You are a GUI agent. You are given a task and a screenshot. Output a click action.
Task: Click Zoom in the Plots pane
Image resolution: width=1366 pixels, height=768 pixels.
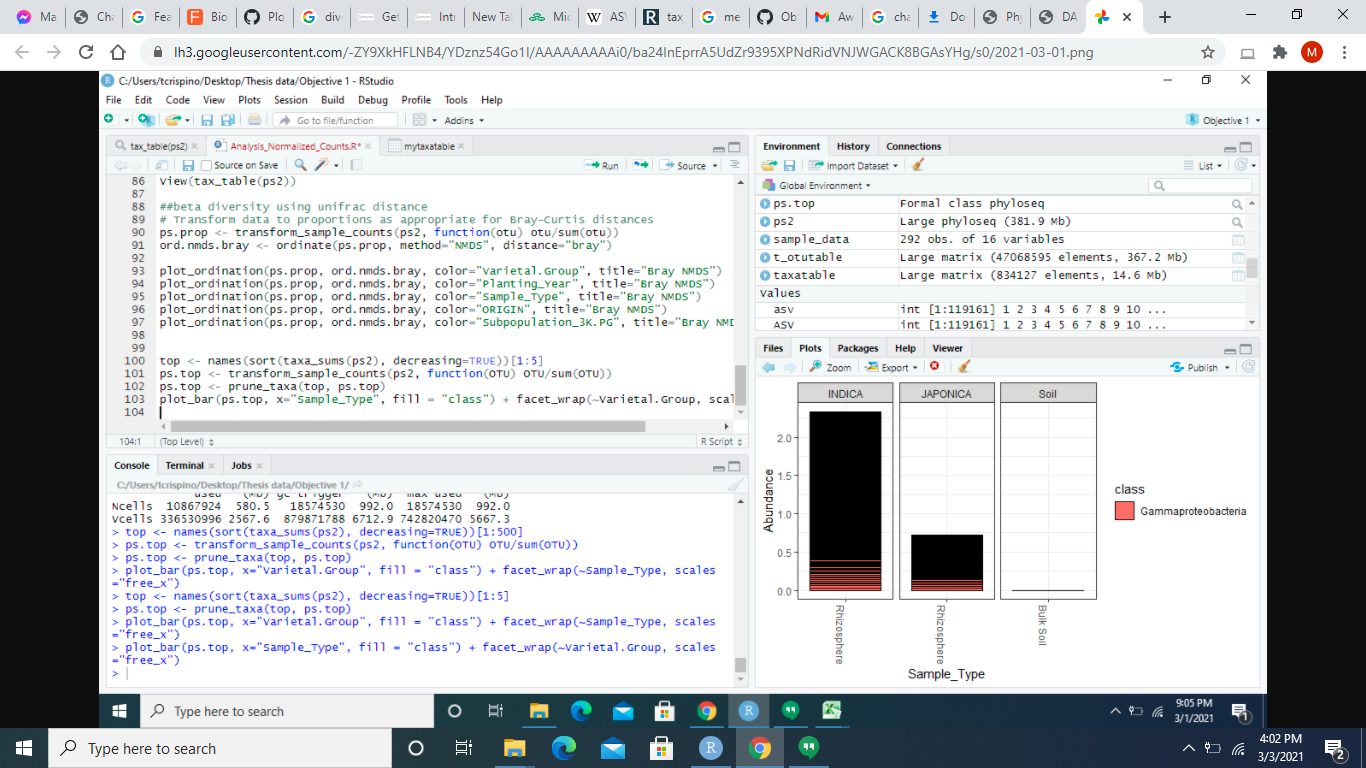(x=832, y=367)
